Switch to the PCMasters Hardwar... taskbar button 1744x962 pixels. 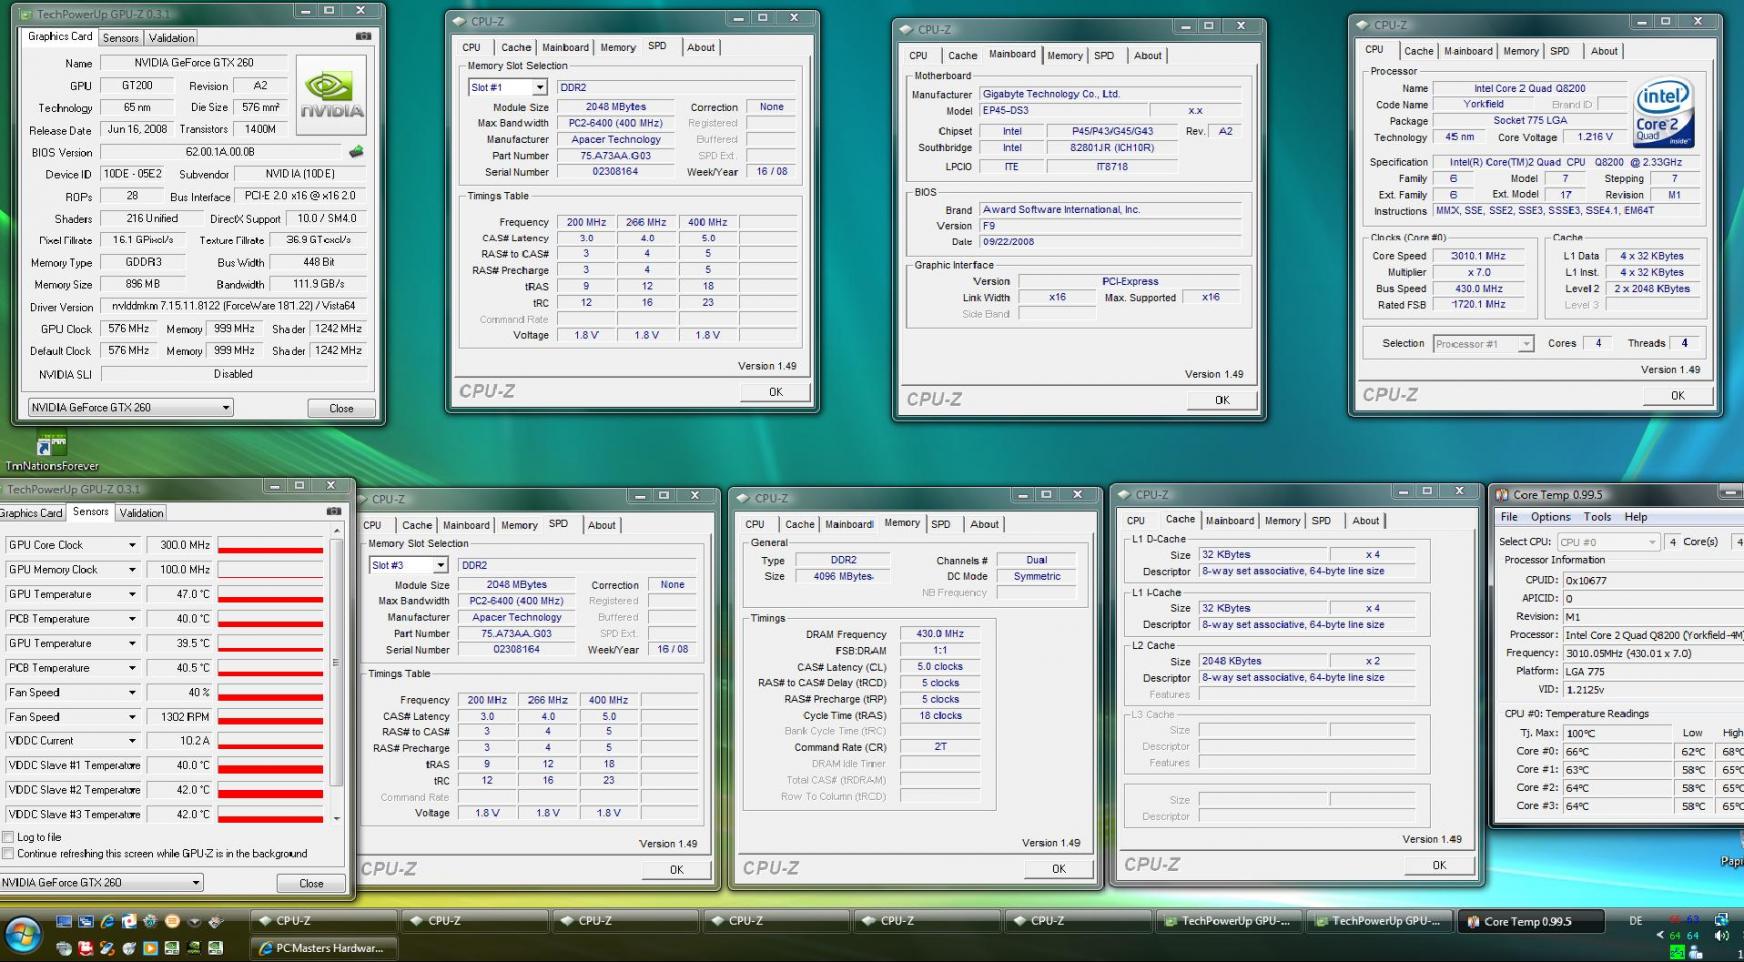pyautogui.click(x=323, y=948)
